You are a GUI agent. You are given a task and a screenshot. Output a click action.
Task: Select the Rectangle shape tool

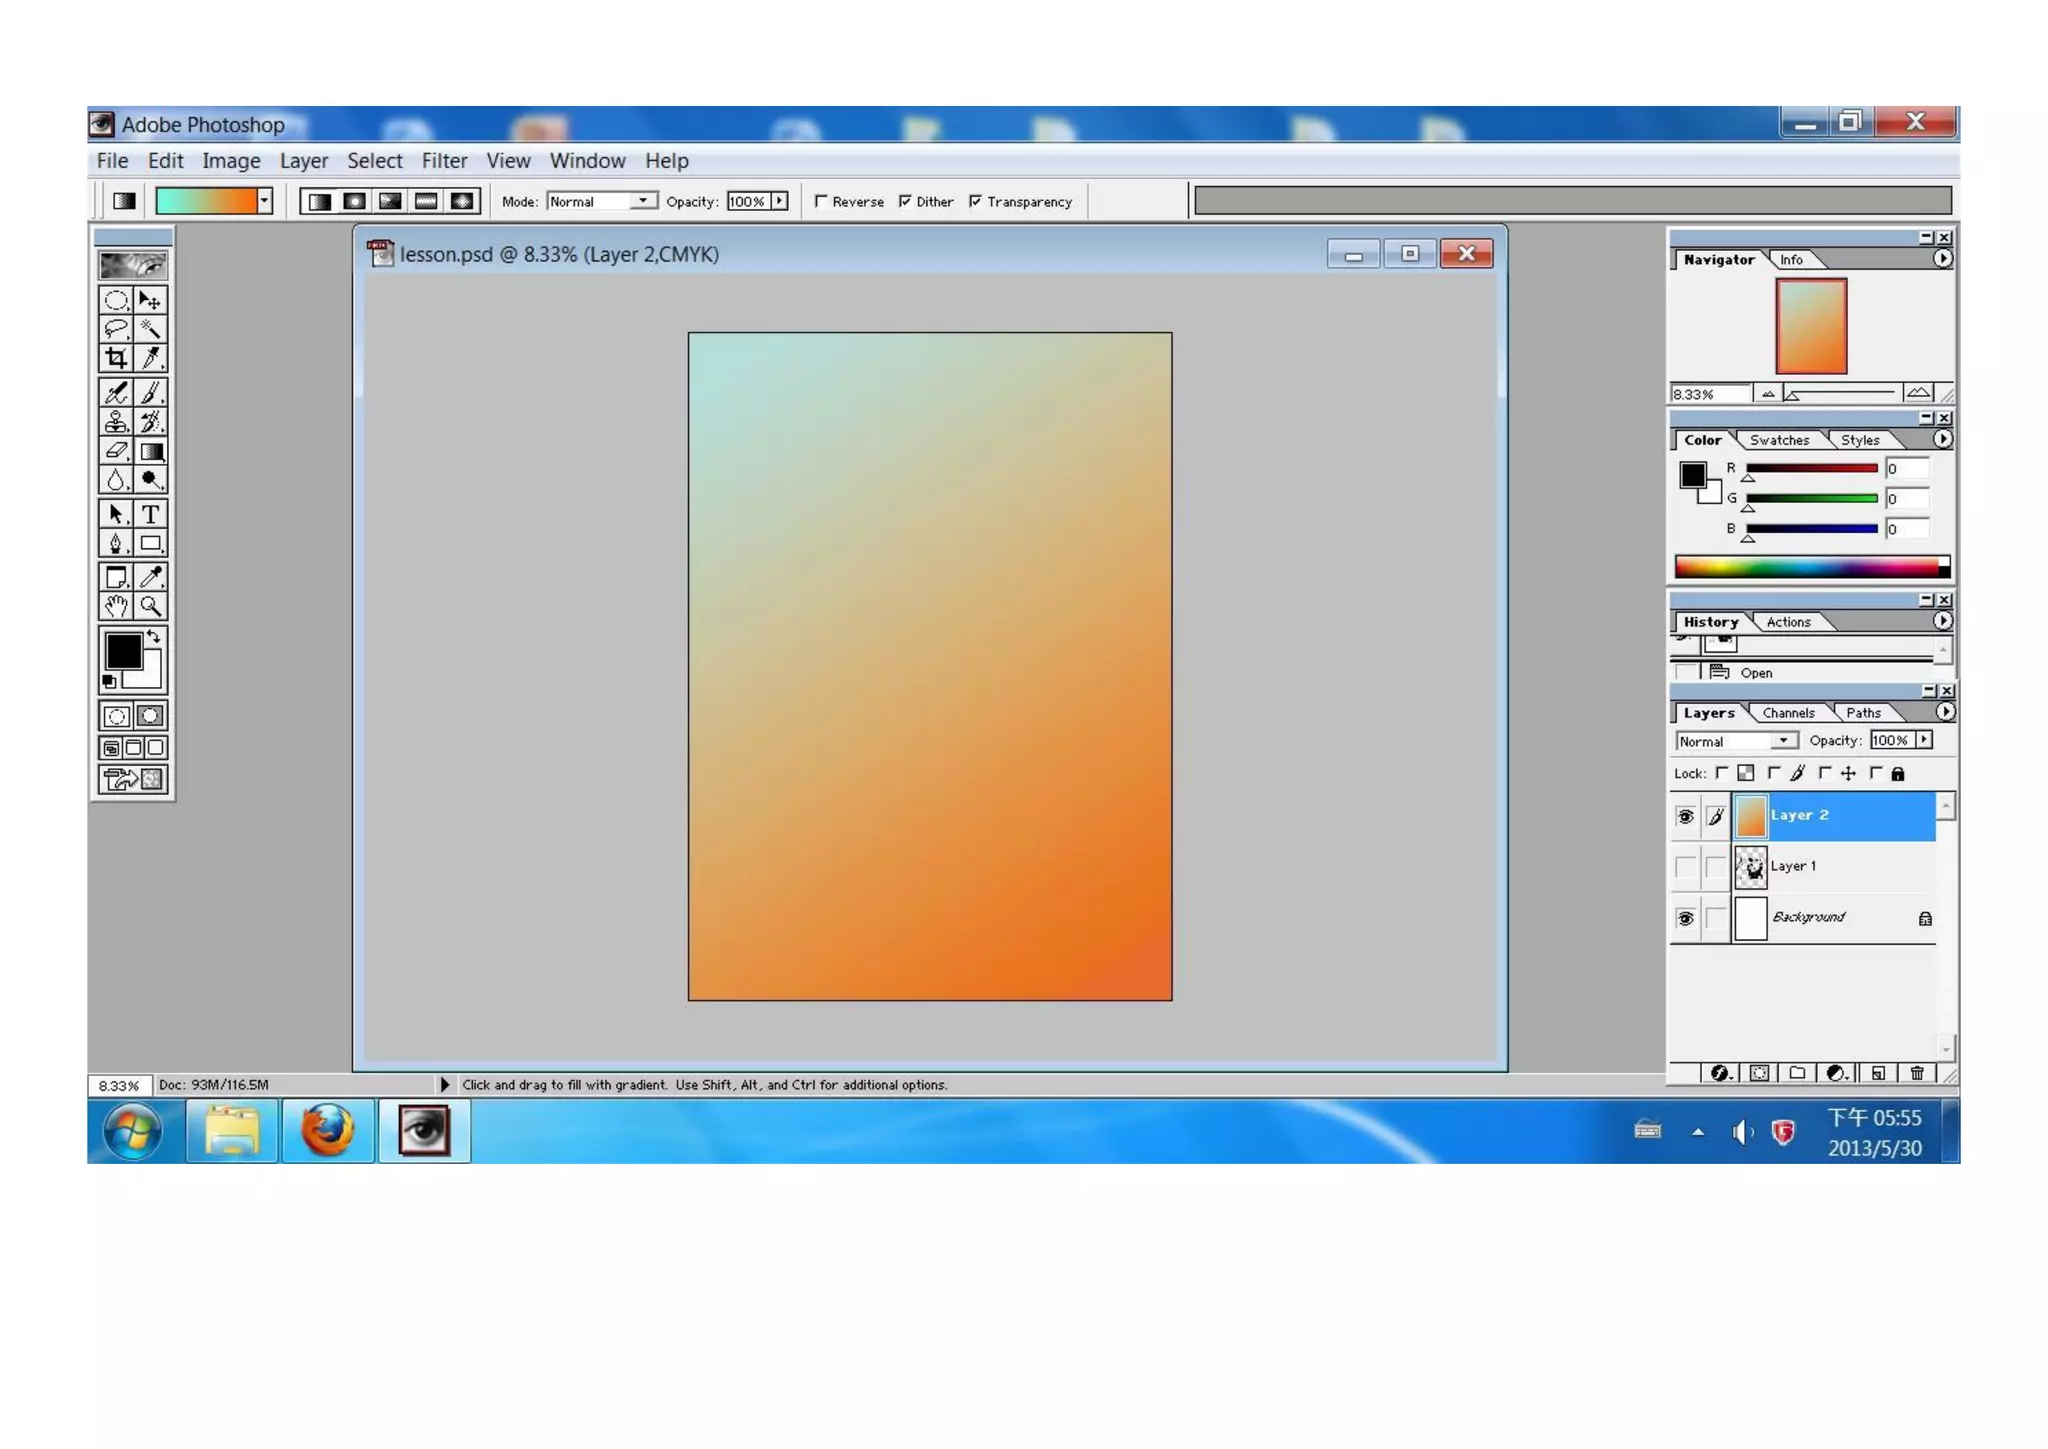pos(150,543)
